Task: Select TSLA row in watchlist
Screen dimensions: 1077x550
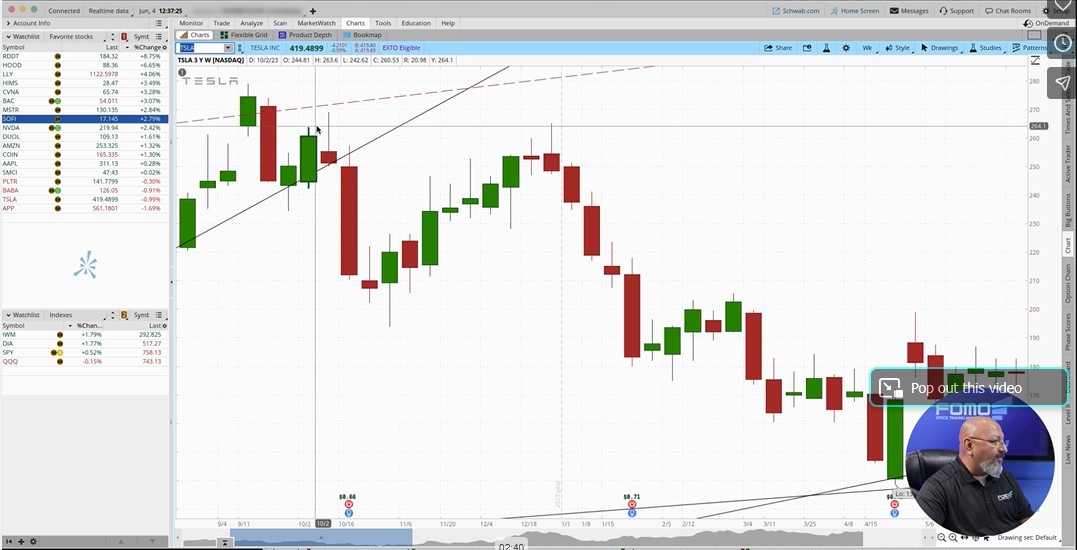Action: click(84, 199)
